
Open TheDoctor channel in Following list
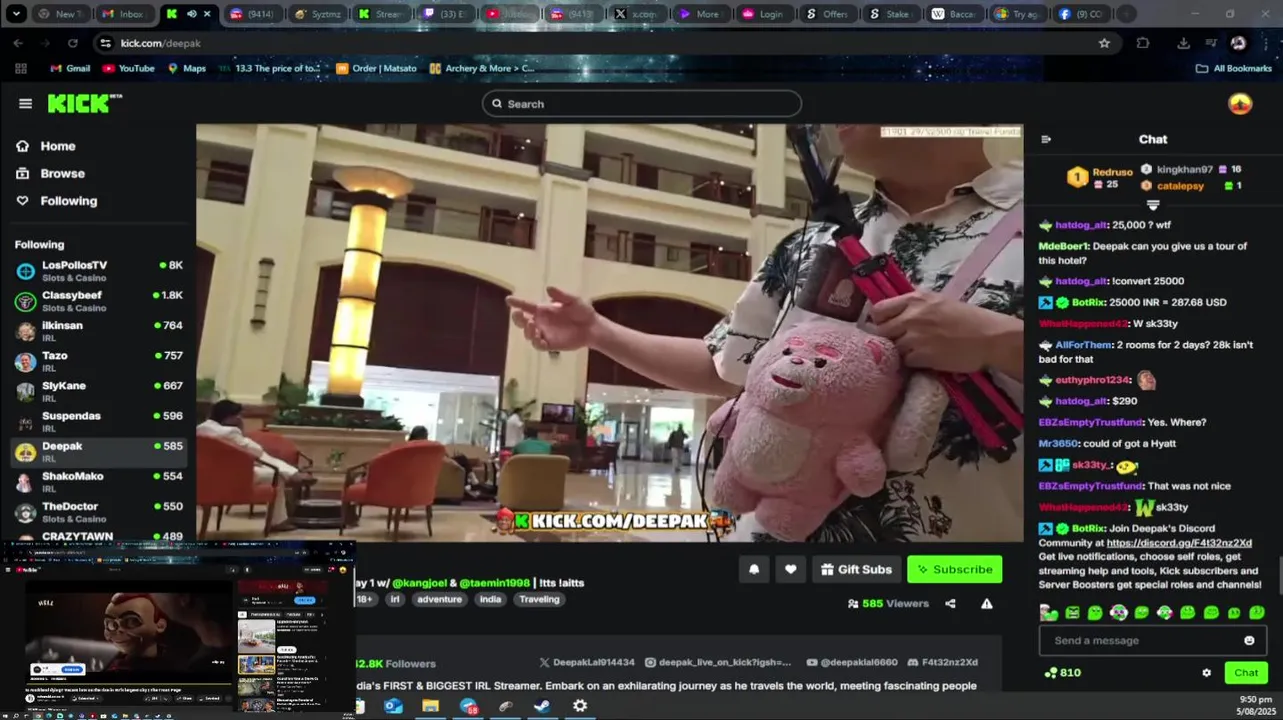click(98, 512)
